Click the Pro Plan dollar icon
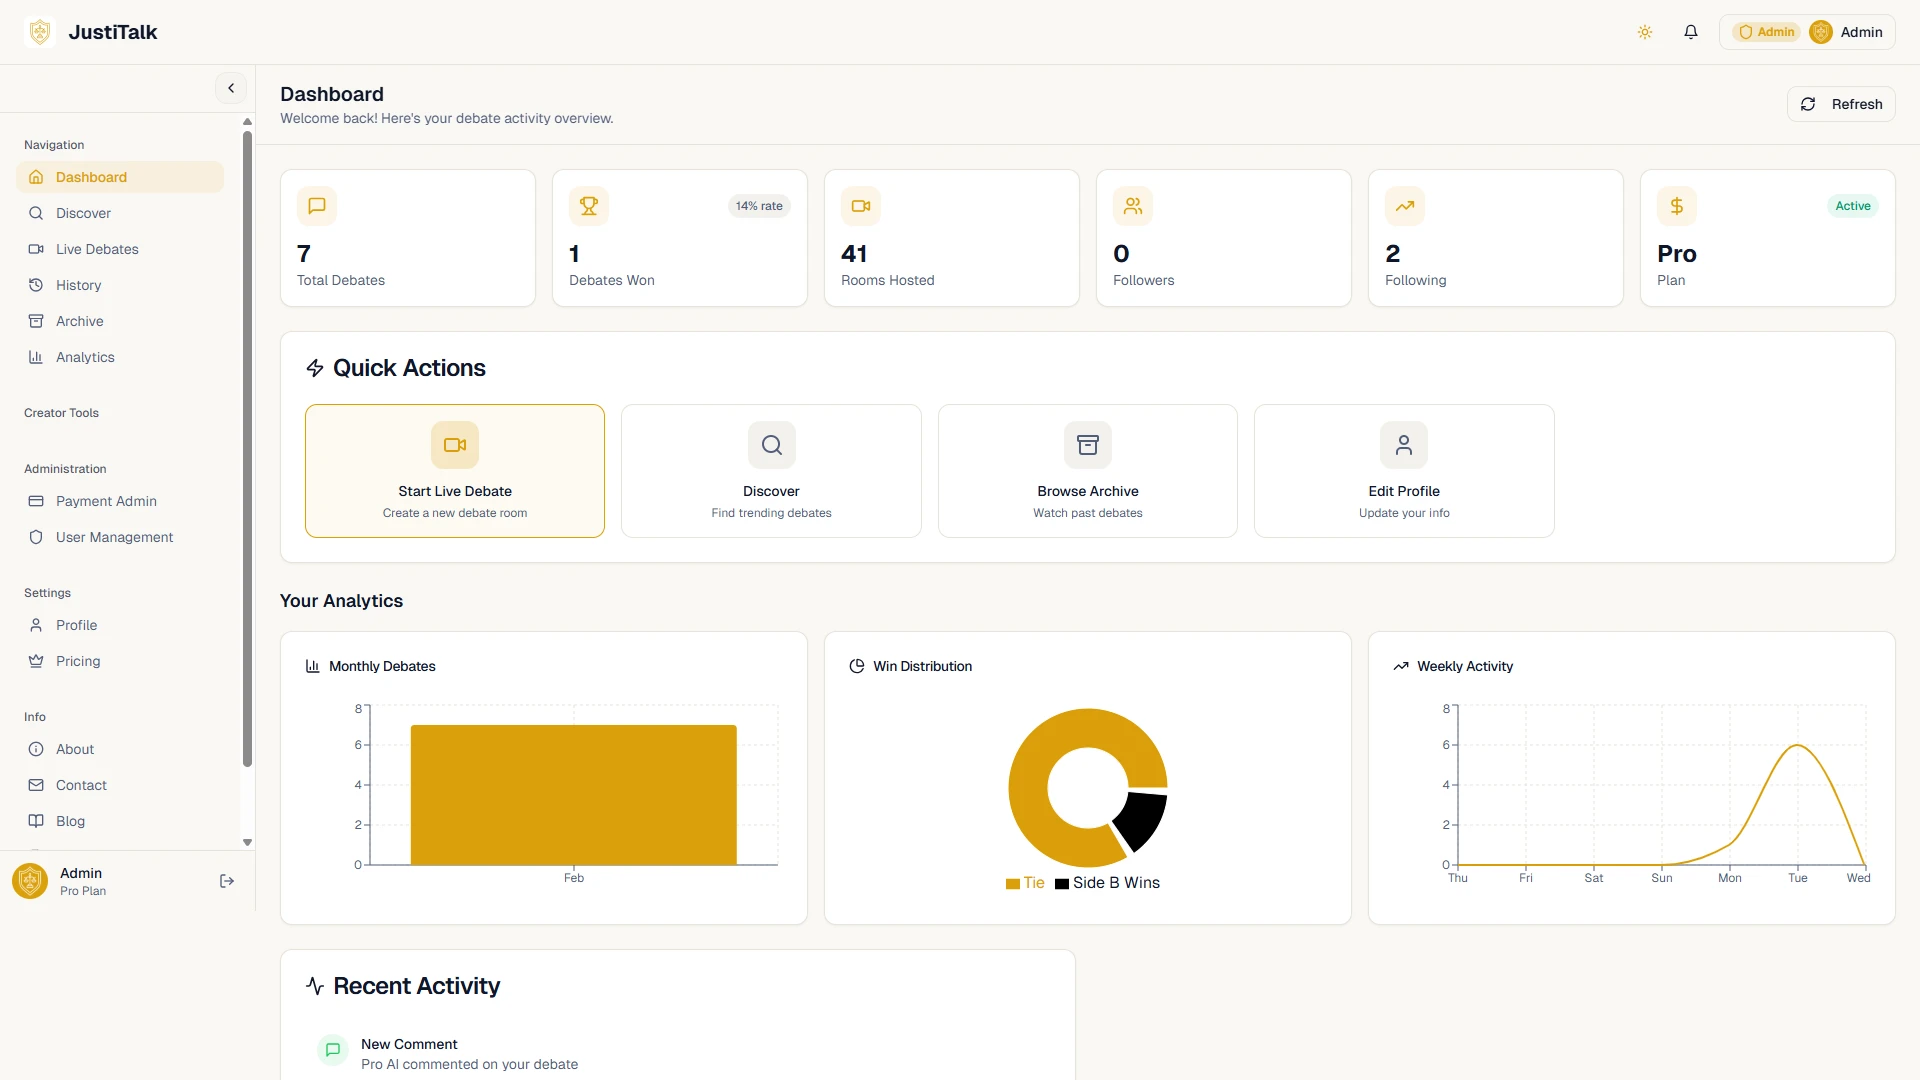Image resolution: width=1920 pixels, height=1080 pixels. coord(1677,206)
